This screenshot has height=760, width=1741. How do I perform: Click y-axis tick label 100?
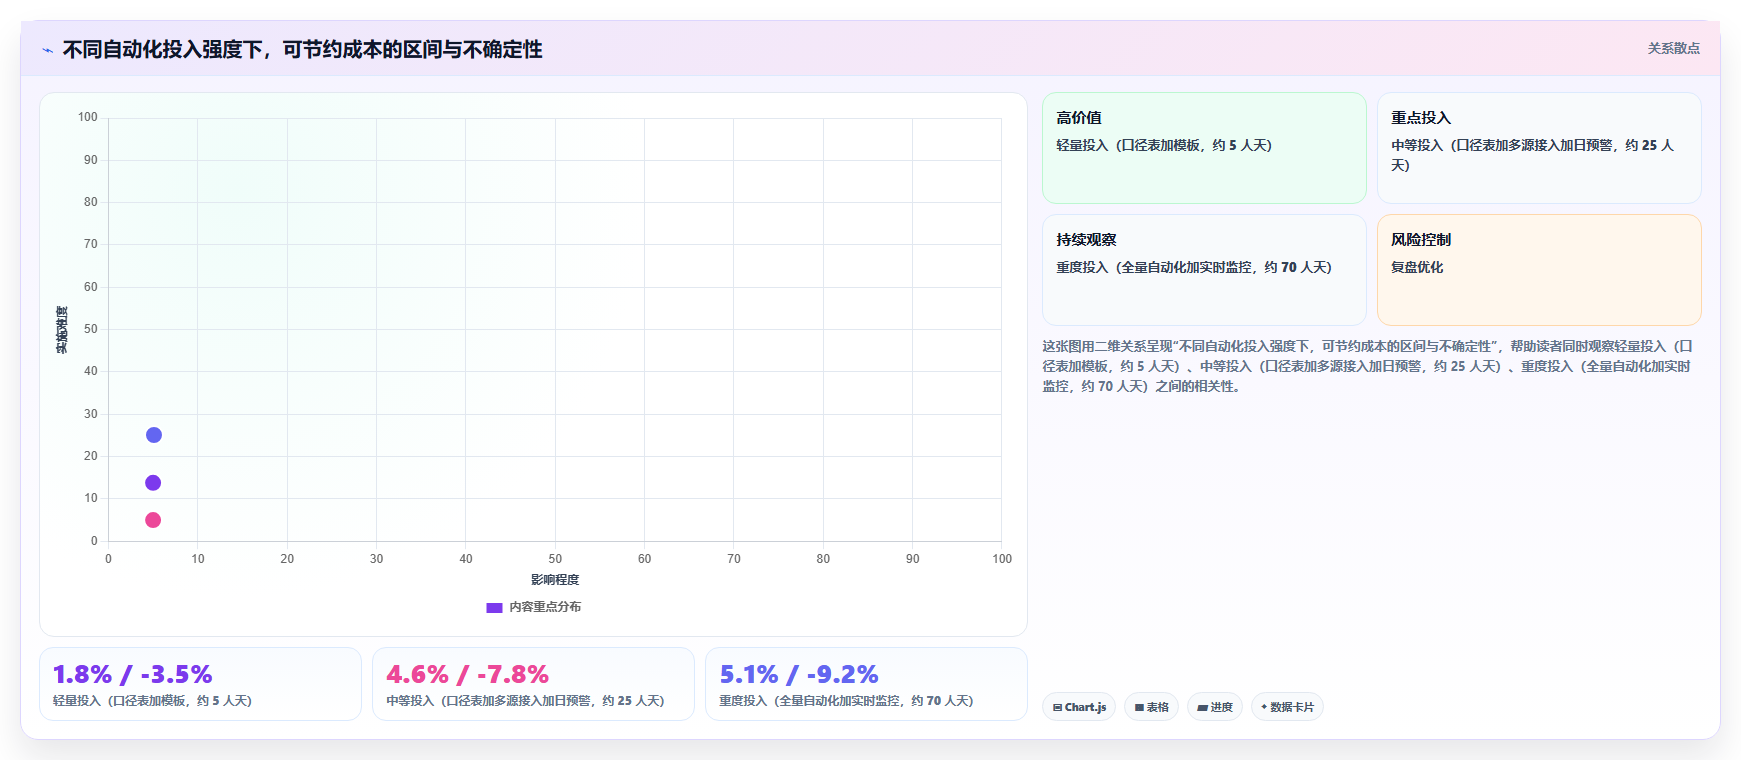pos(88,117)
